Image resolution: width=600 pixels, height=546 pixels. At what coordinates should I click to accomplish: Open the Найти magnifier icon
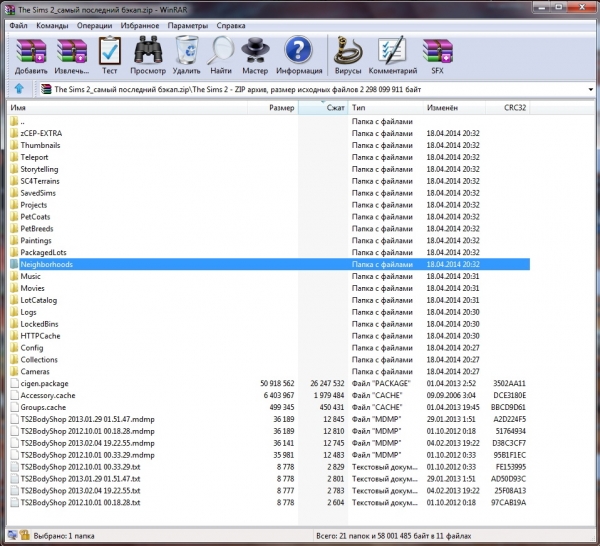[221, 51]
